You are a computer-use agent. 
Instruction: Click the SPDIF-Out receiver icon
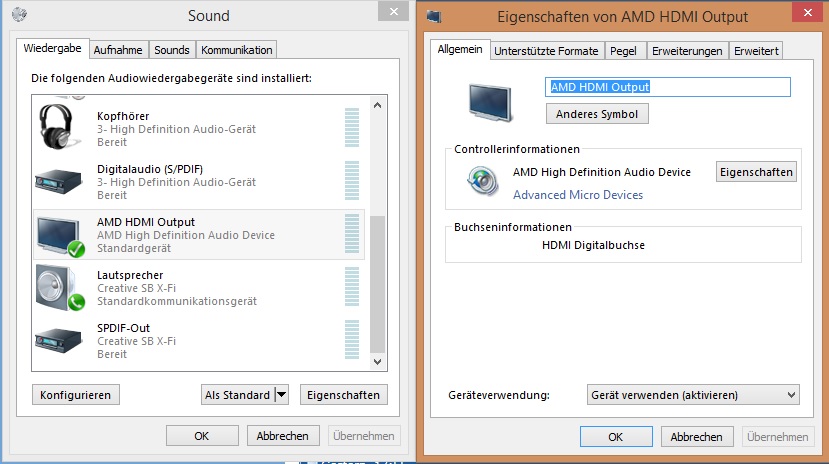(x=59, y=341)
